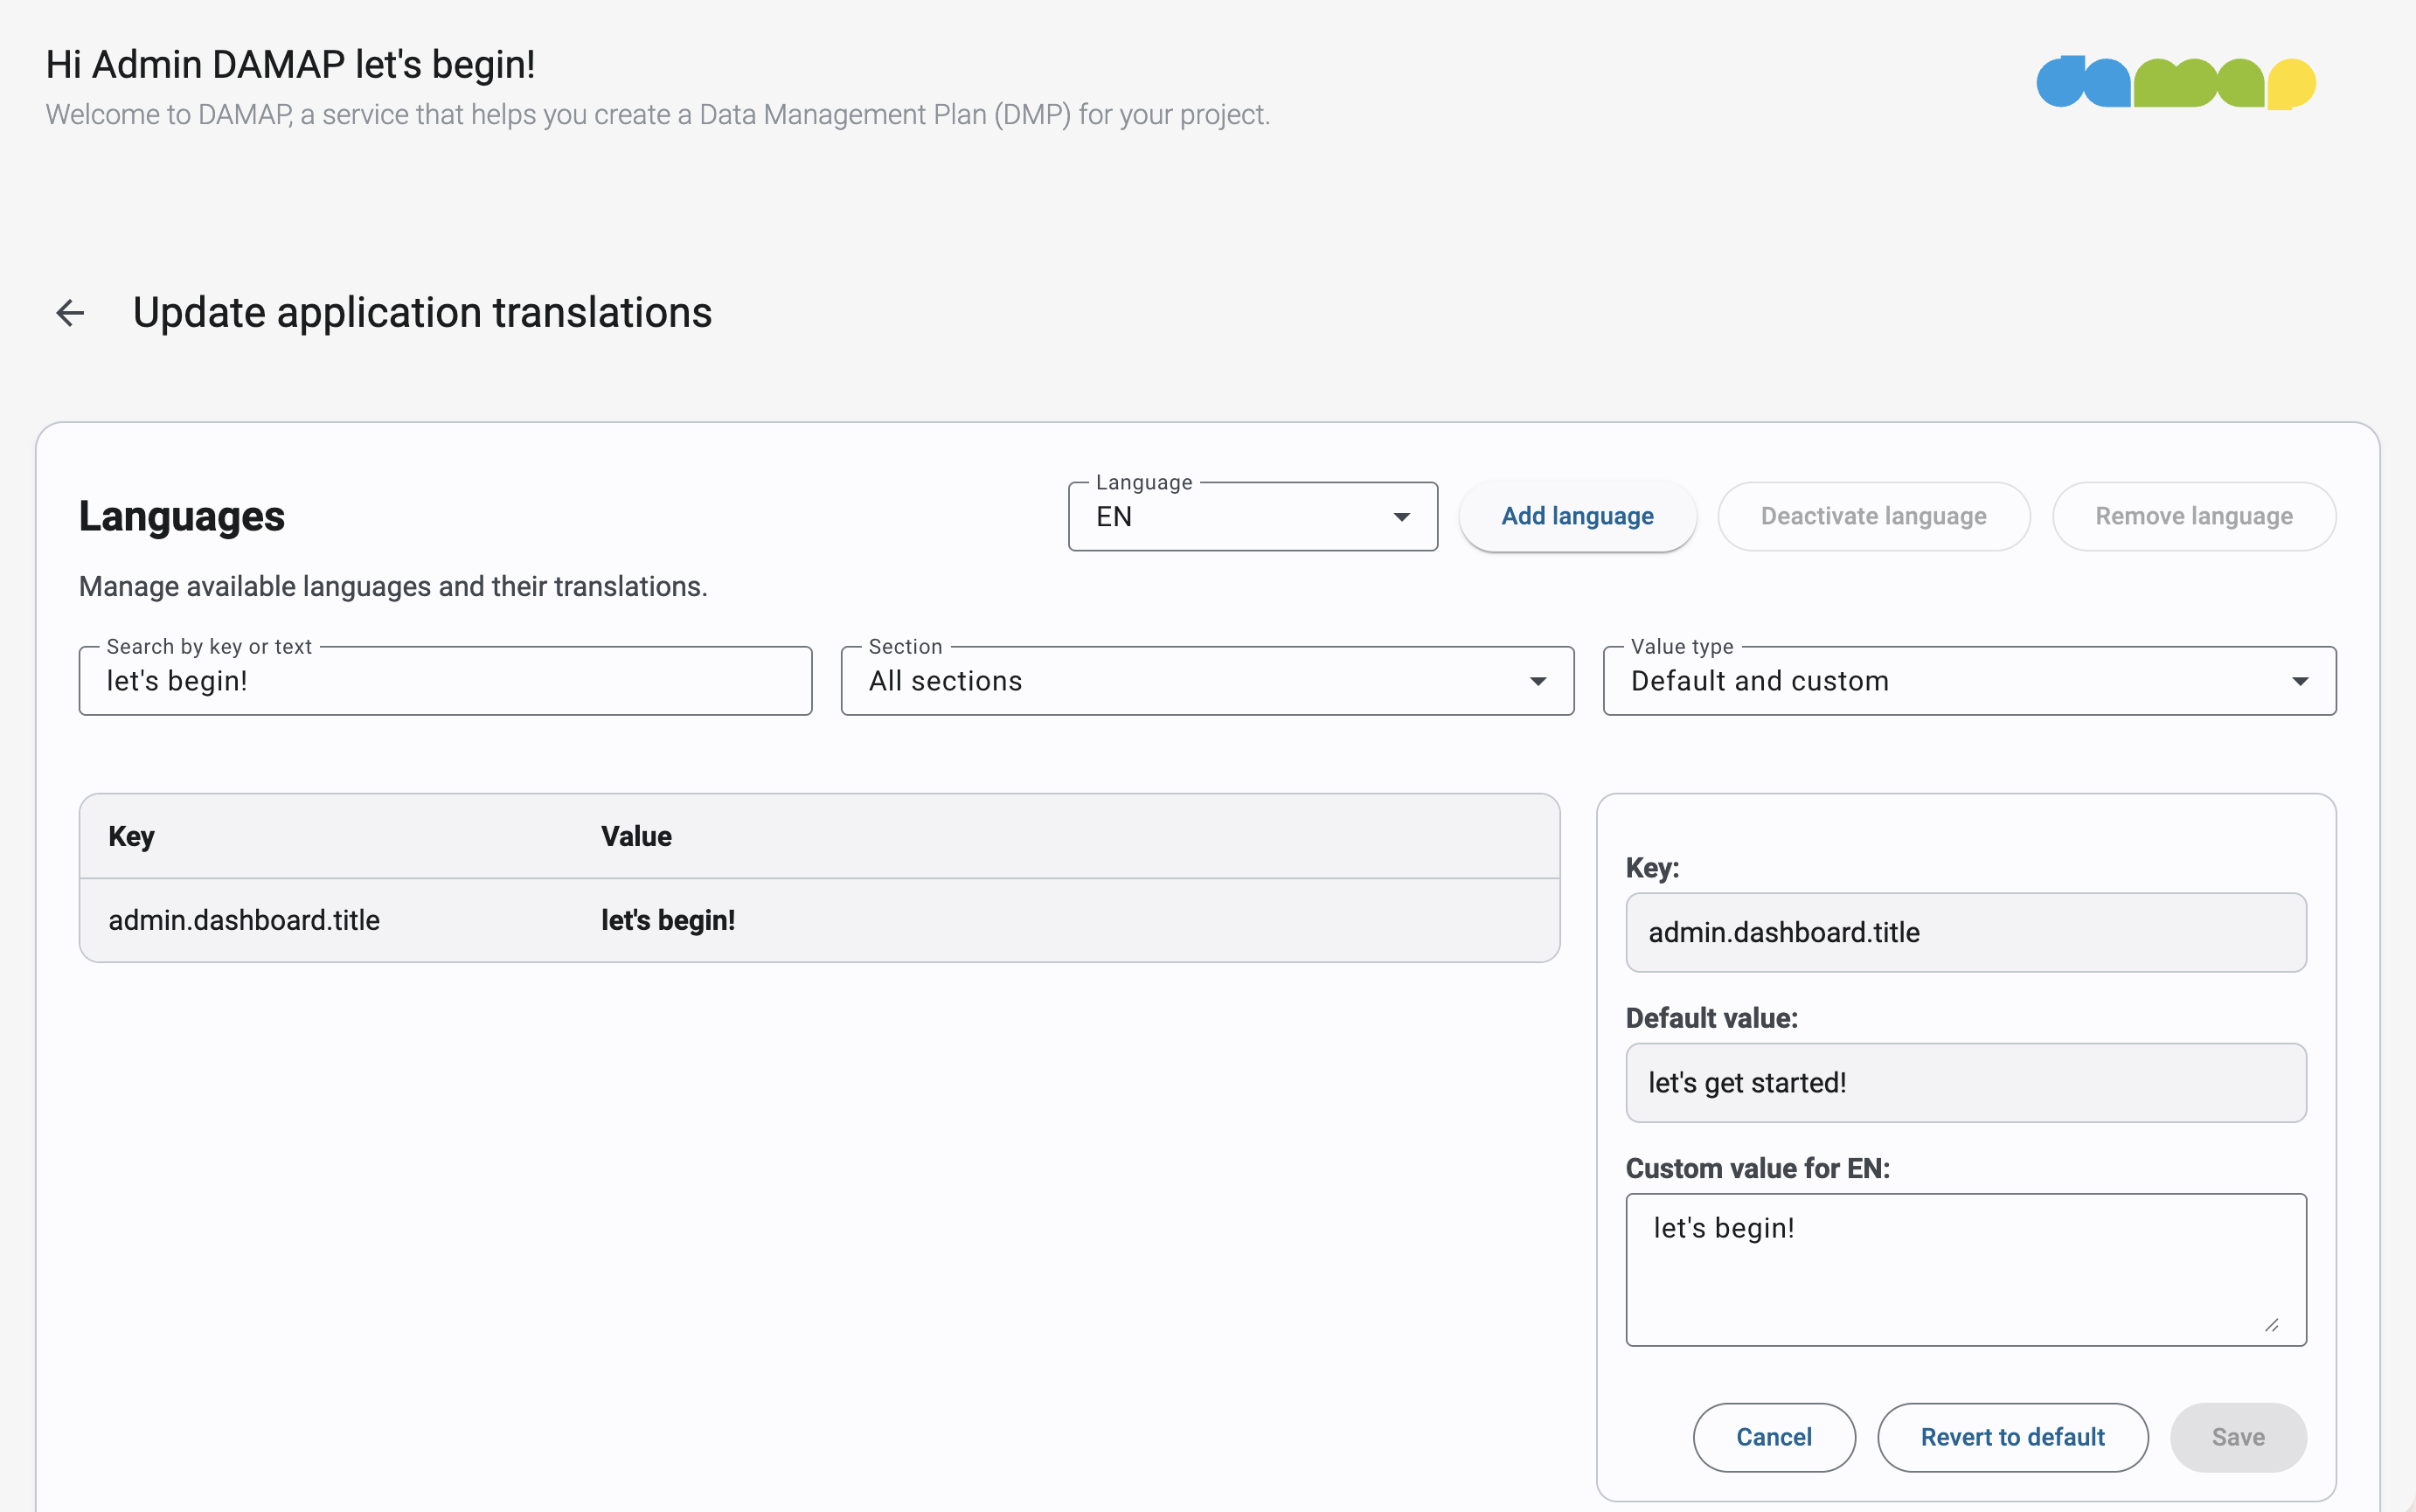This screenshot has height=1512, width=2416.
Task: Open the Value type dropdown
Action: tap(1969, 681)
